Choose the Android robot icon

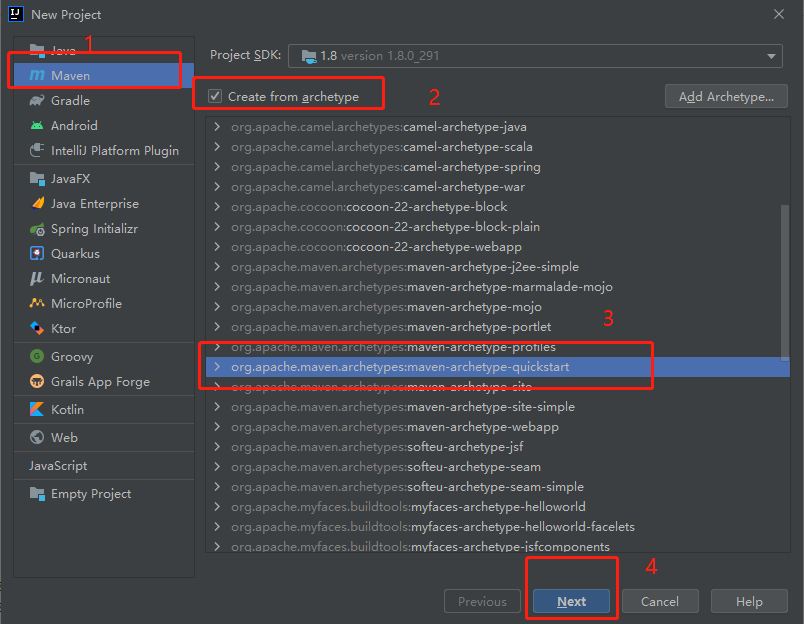tap(37, 125)
